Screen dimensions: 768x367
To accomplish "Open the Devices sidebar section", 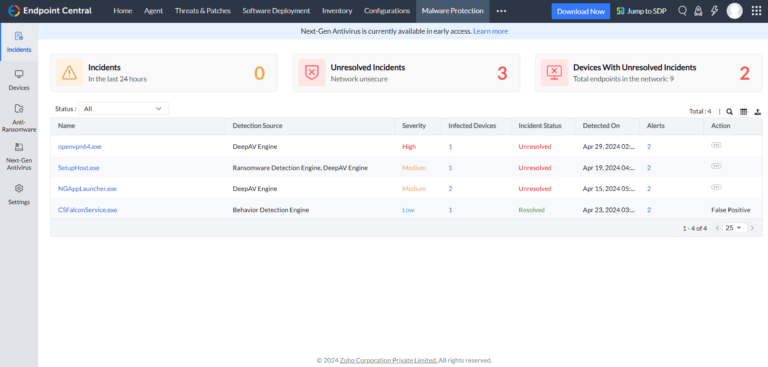I will [x=19, y=80].
